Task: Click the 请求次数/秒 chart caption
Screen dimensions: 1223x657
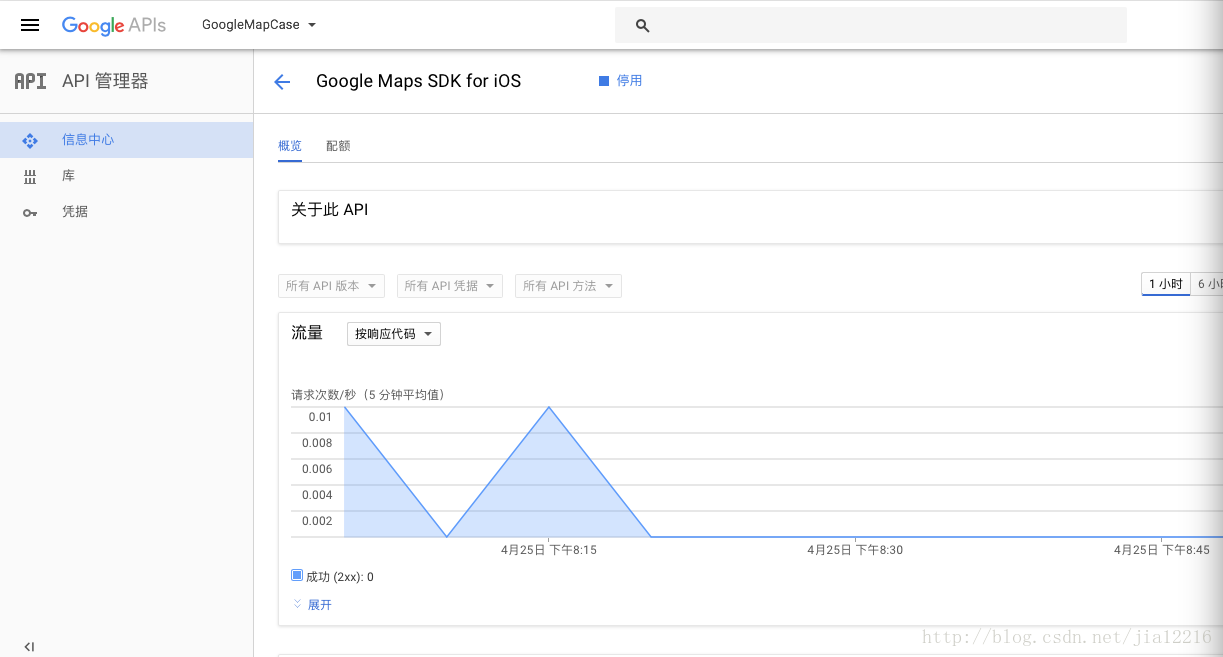Action: click(x=367, y=395)
